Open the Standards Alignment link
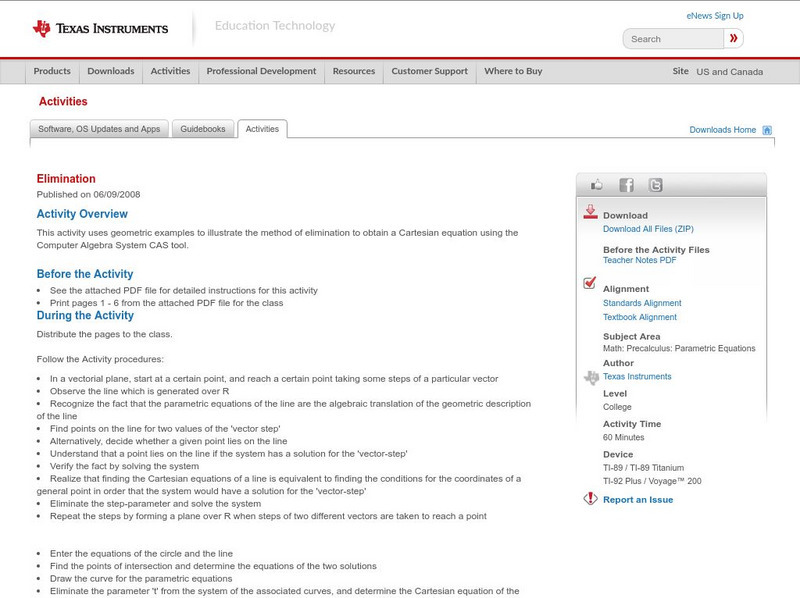800x598 pixels. (x=642, y=303)
